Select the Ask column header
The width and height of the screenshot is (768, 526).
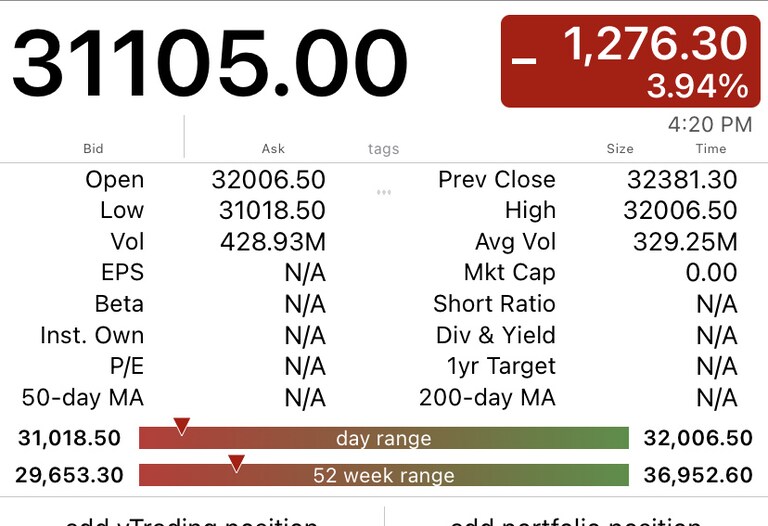coord(273,148)
